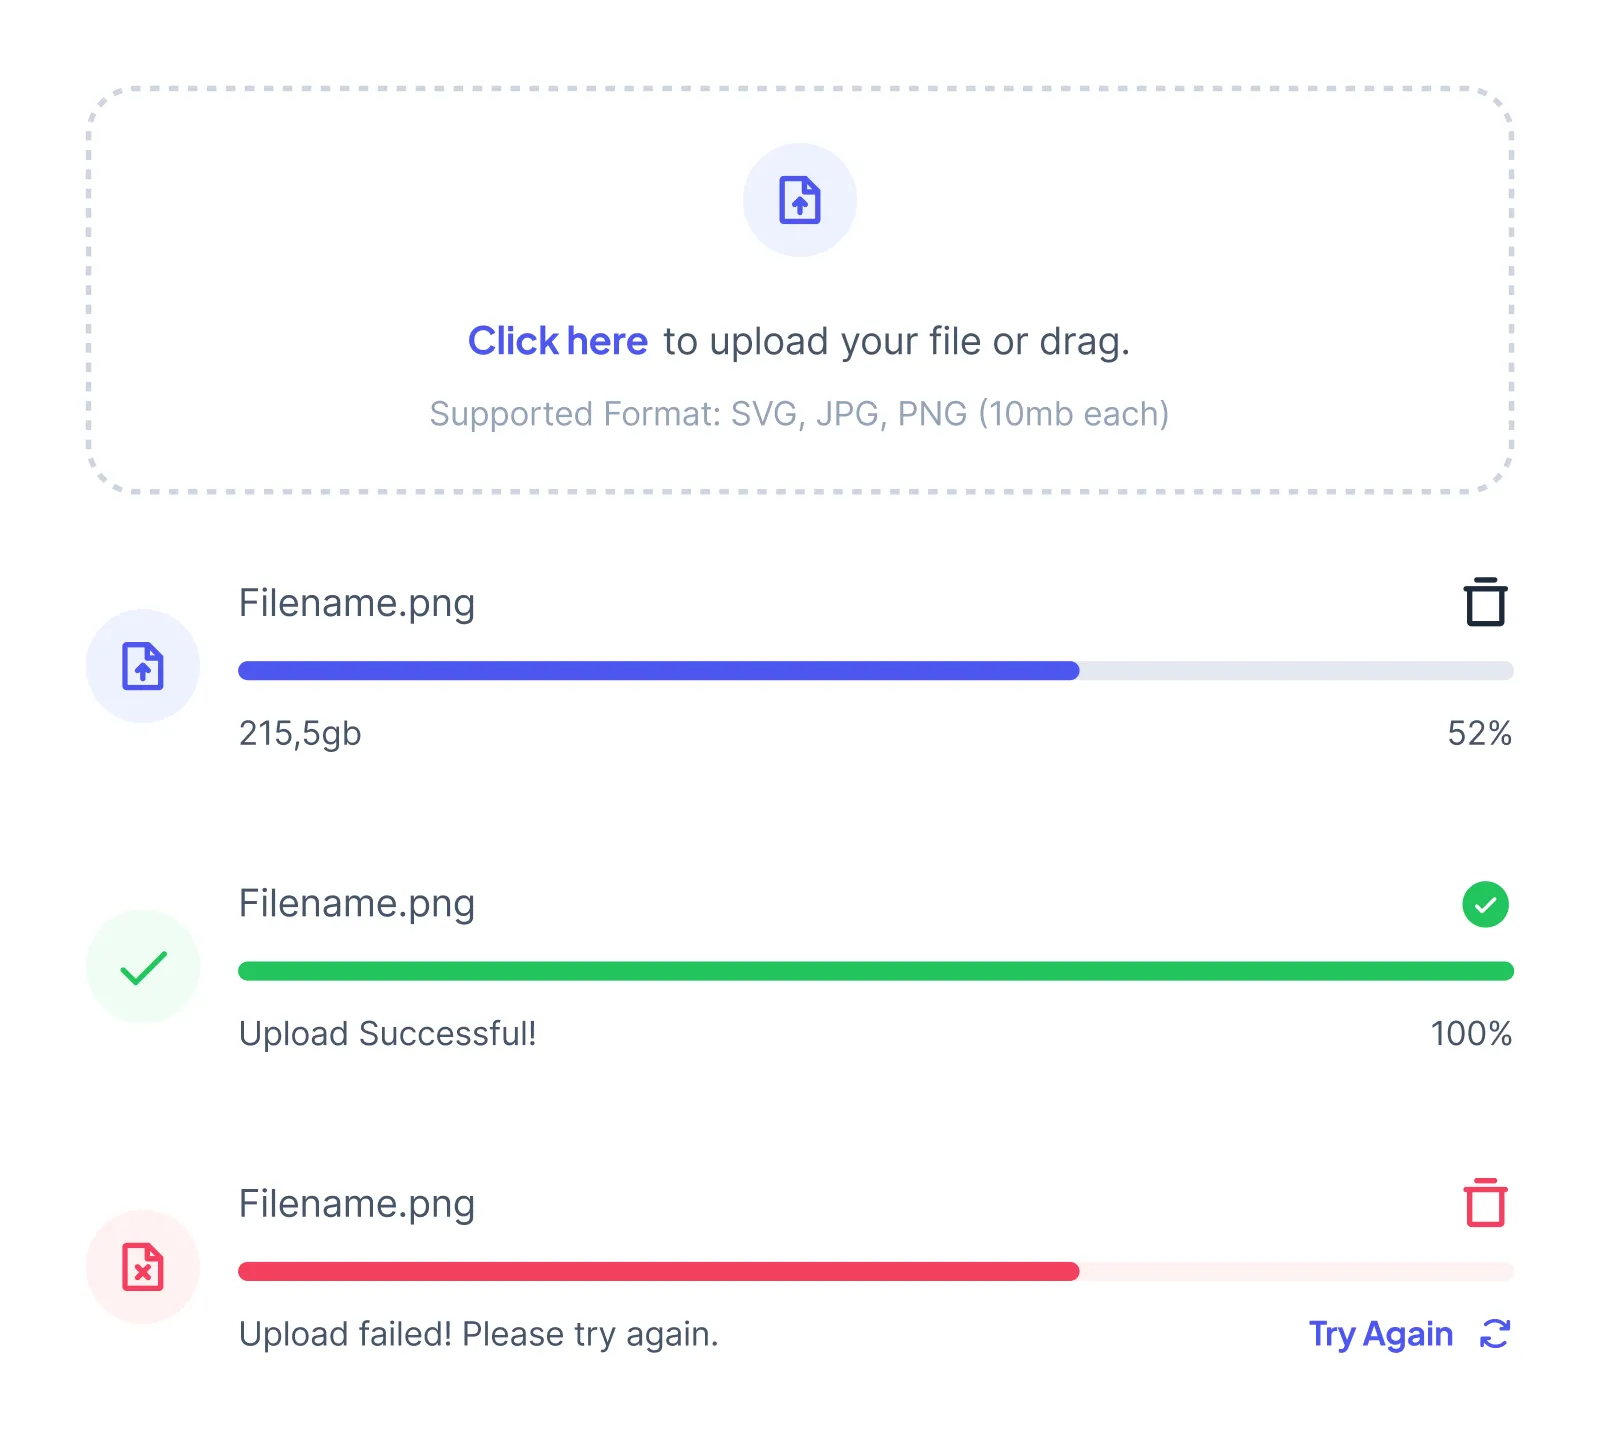Click the upload file icon in the dropzone

coord(800,199)
